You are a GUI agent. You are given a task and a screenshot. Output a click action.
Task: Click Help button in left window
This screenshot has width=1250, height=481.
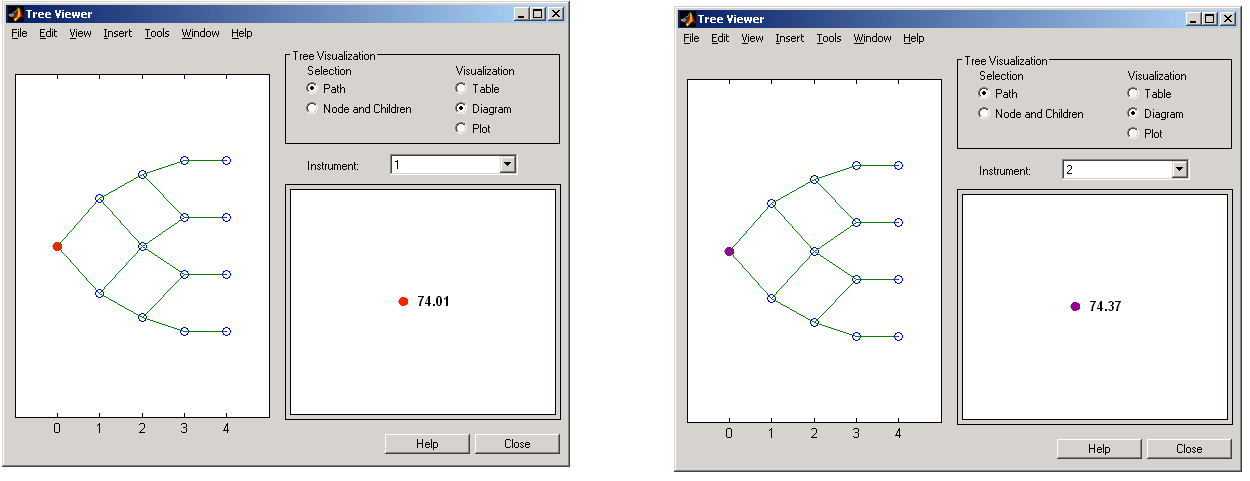427,444
